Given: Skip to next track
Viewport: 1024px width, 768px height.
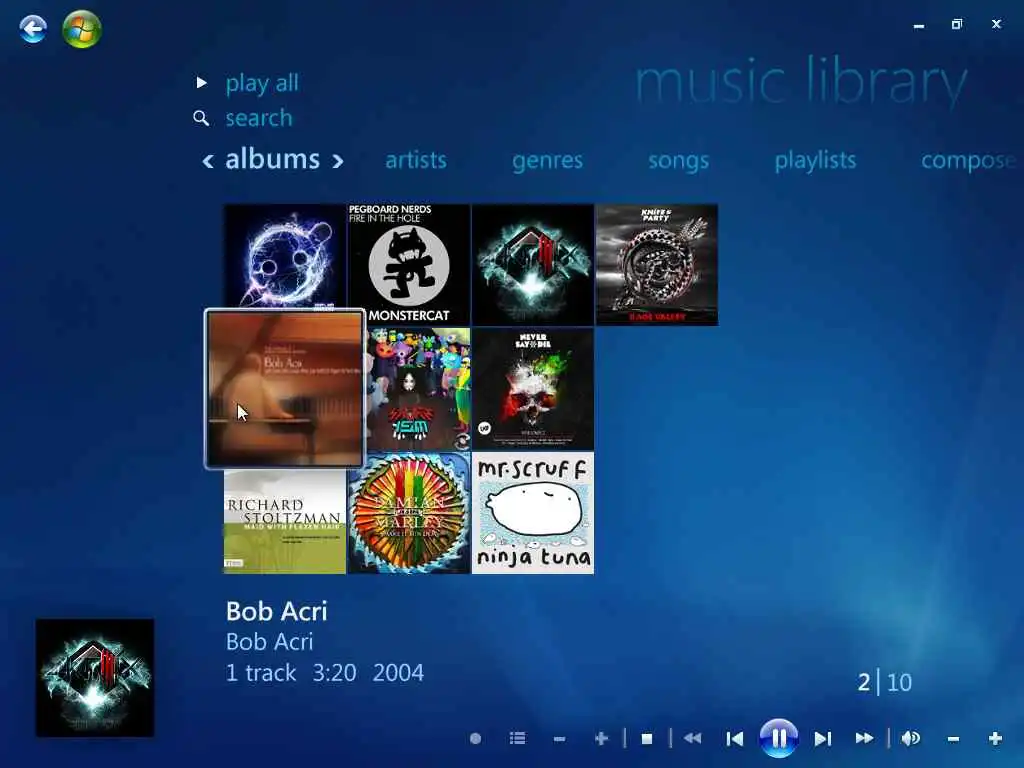Looking at the screenshot, I should pyautogui.click(x=823, y=739).
